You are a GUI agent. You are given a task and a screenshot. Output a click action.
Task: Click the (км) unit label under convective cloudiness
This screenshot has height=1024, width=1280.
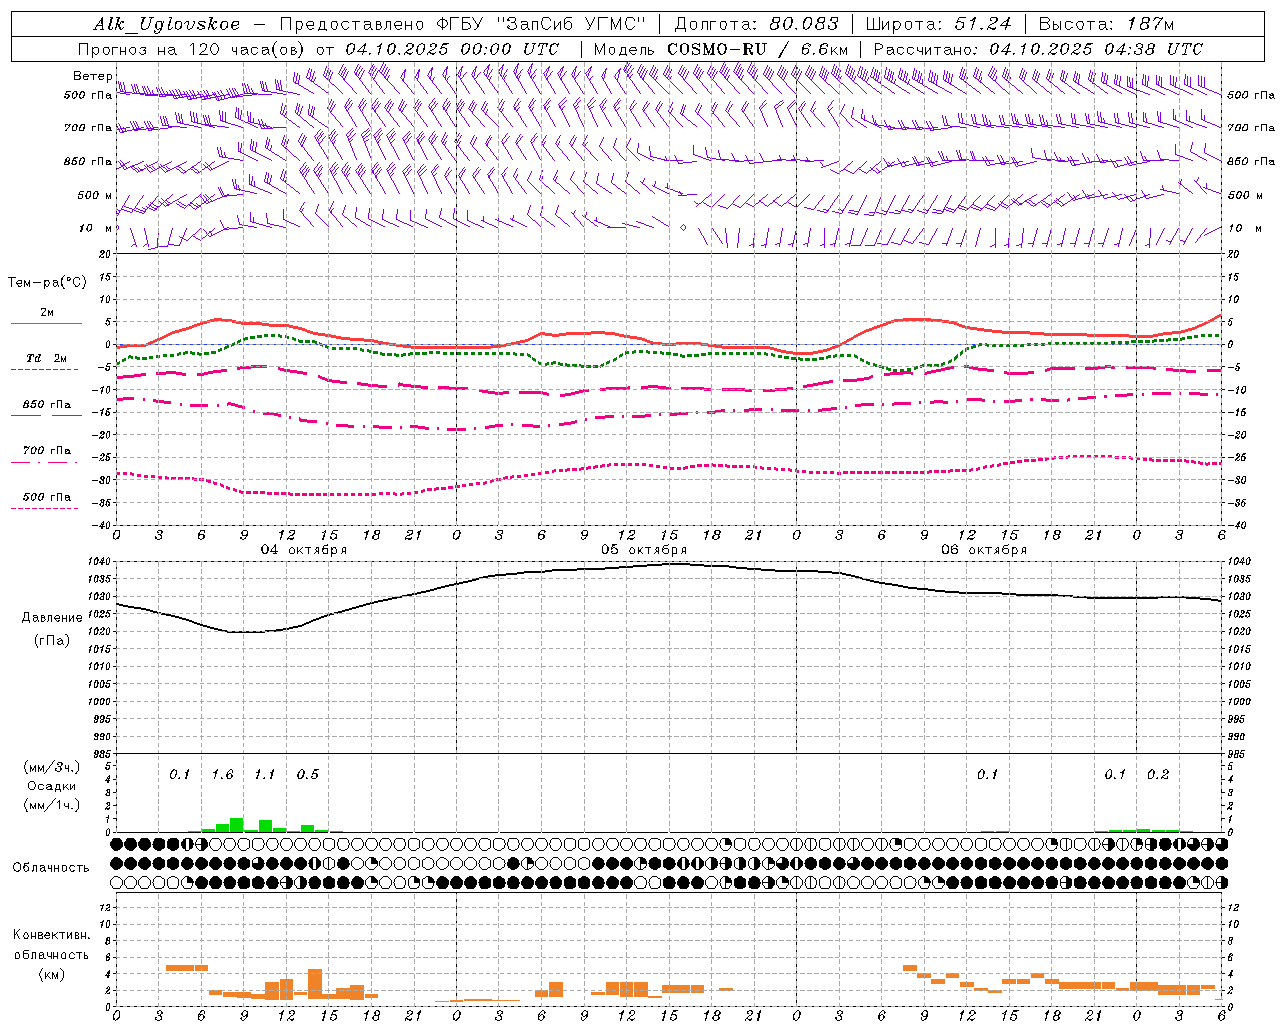click(x=51, y=974)
